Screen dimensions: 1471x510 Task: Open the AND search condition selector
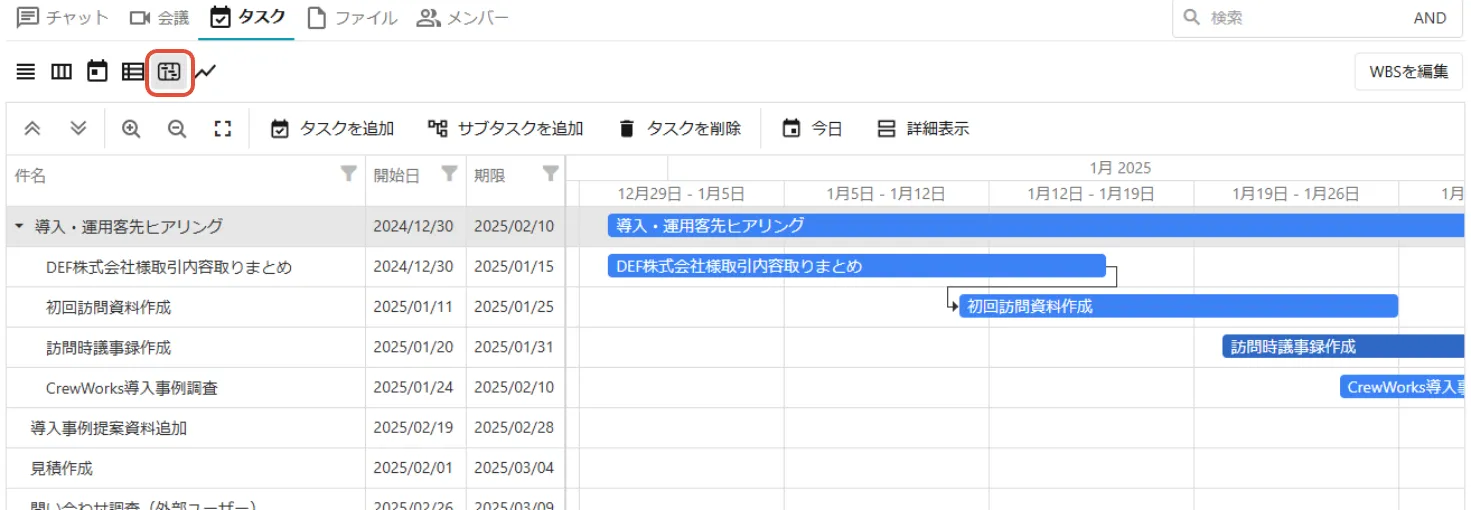[1430, 18]
